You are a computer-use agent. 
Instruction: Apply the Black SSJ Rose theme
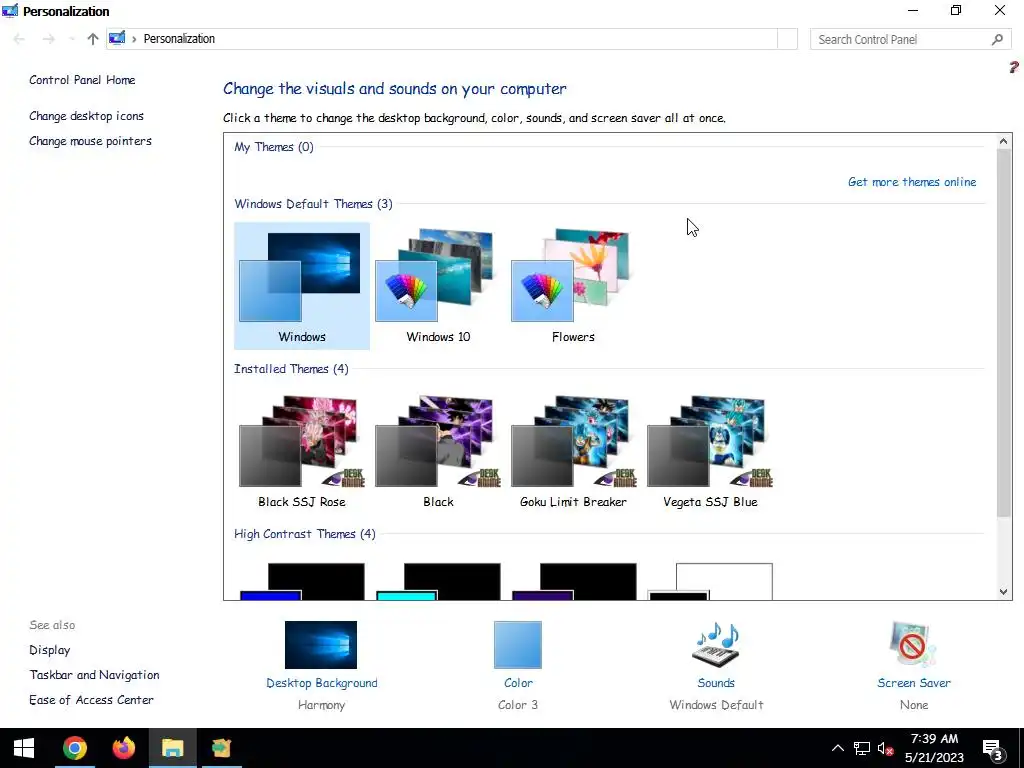click(x=302, y=451)
